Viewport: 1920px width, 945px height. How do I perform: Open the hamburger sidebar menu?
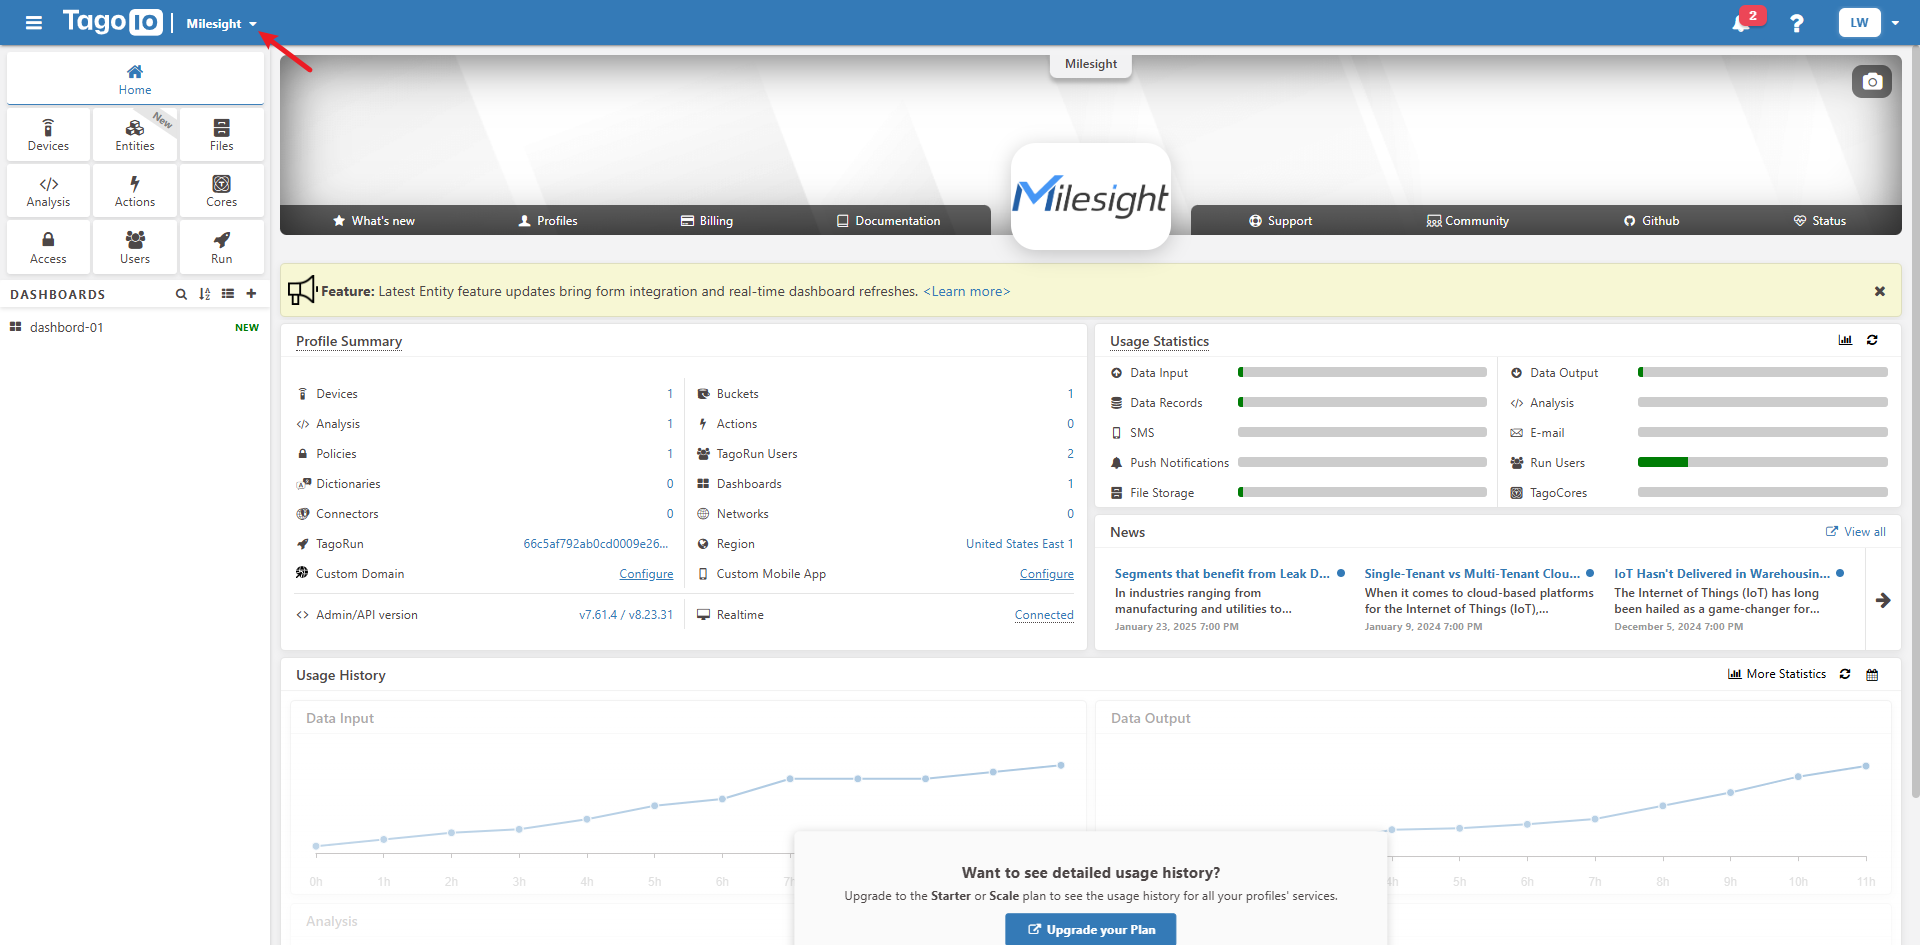tap(33, 23)
